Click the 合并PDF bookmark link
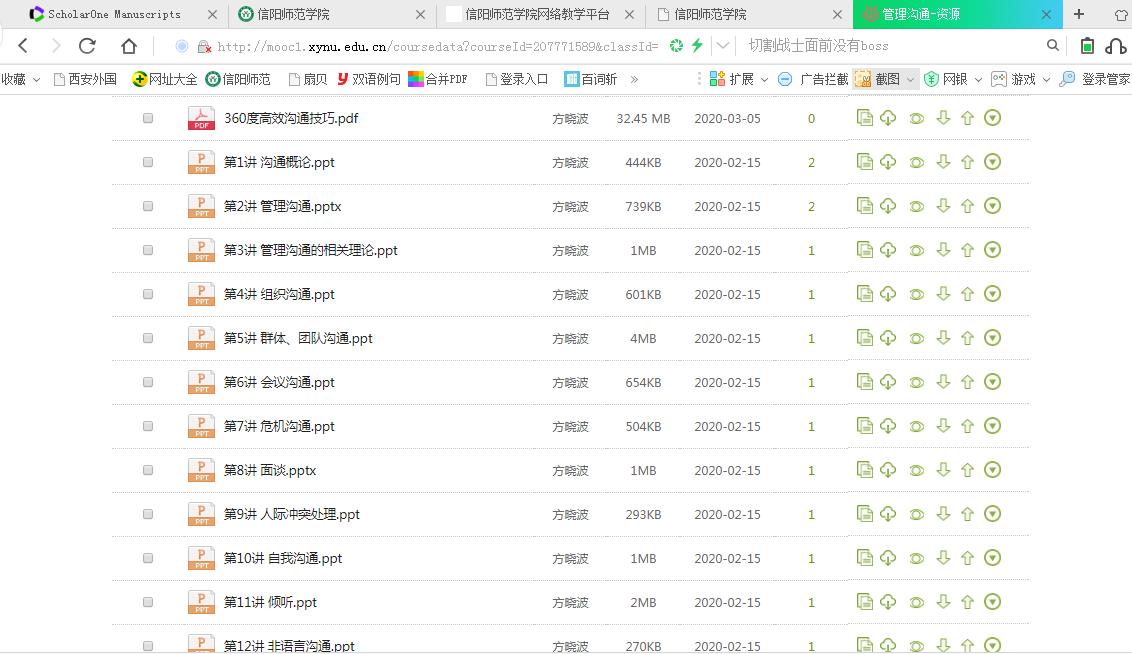The image size is (1132, 654). tap(438, 78)
